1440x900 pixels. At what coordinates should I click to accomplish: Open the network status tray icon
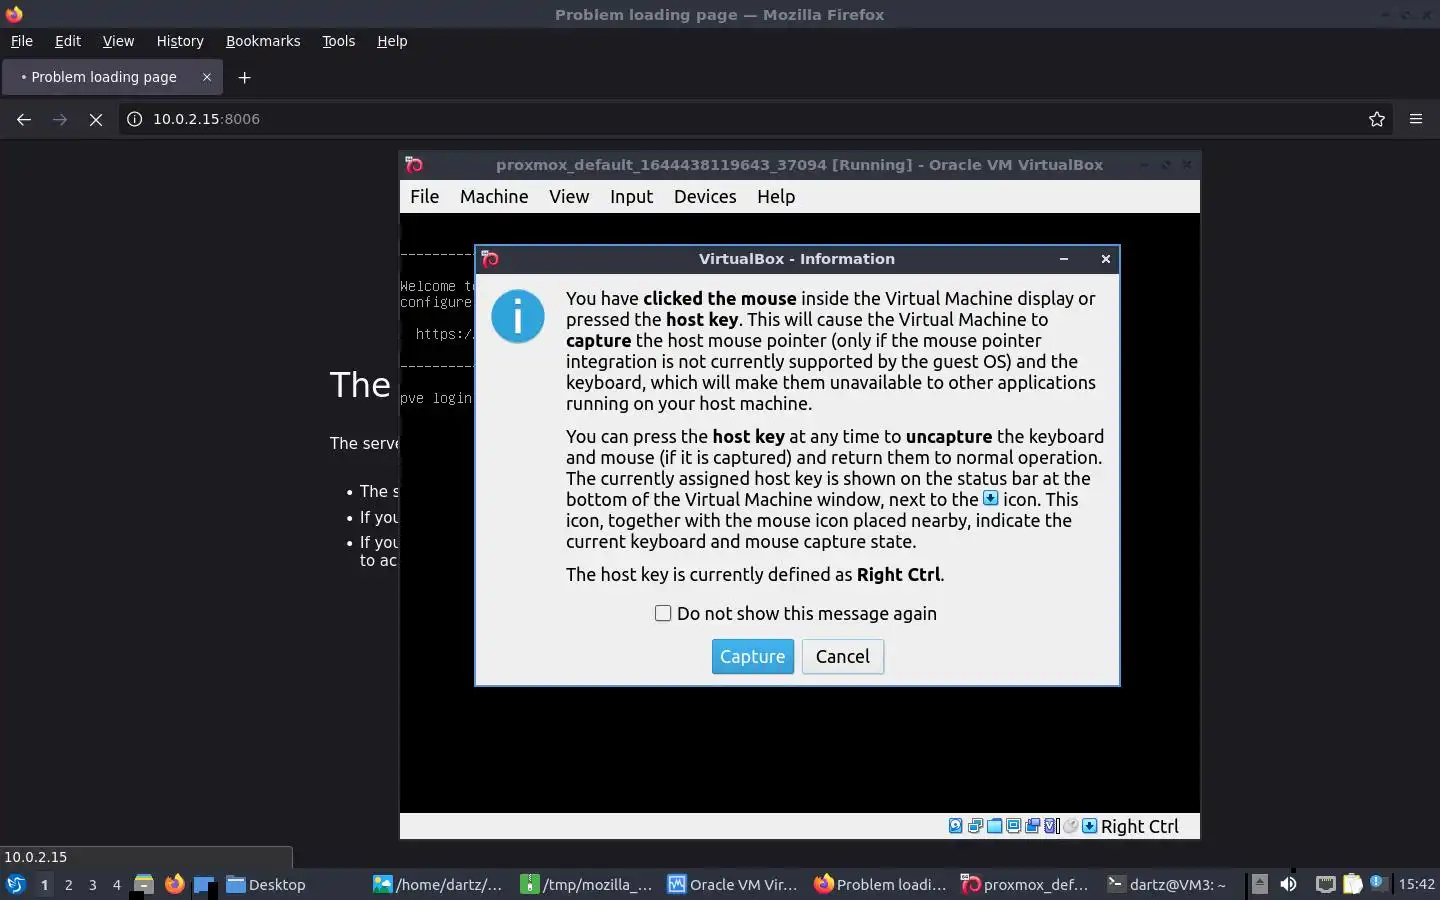tap(1325, 884)
